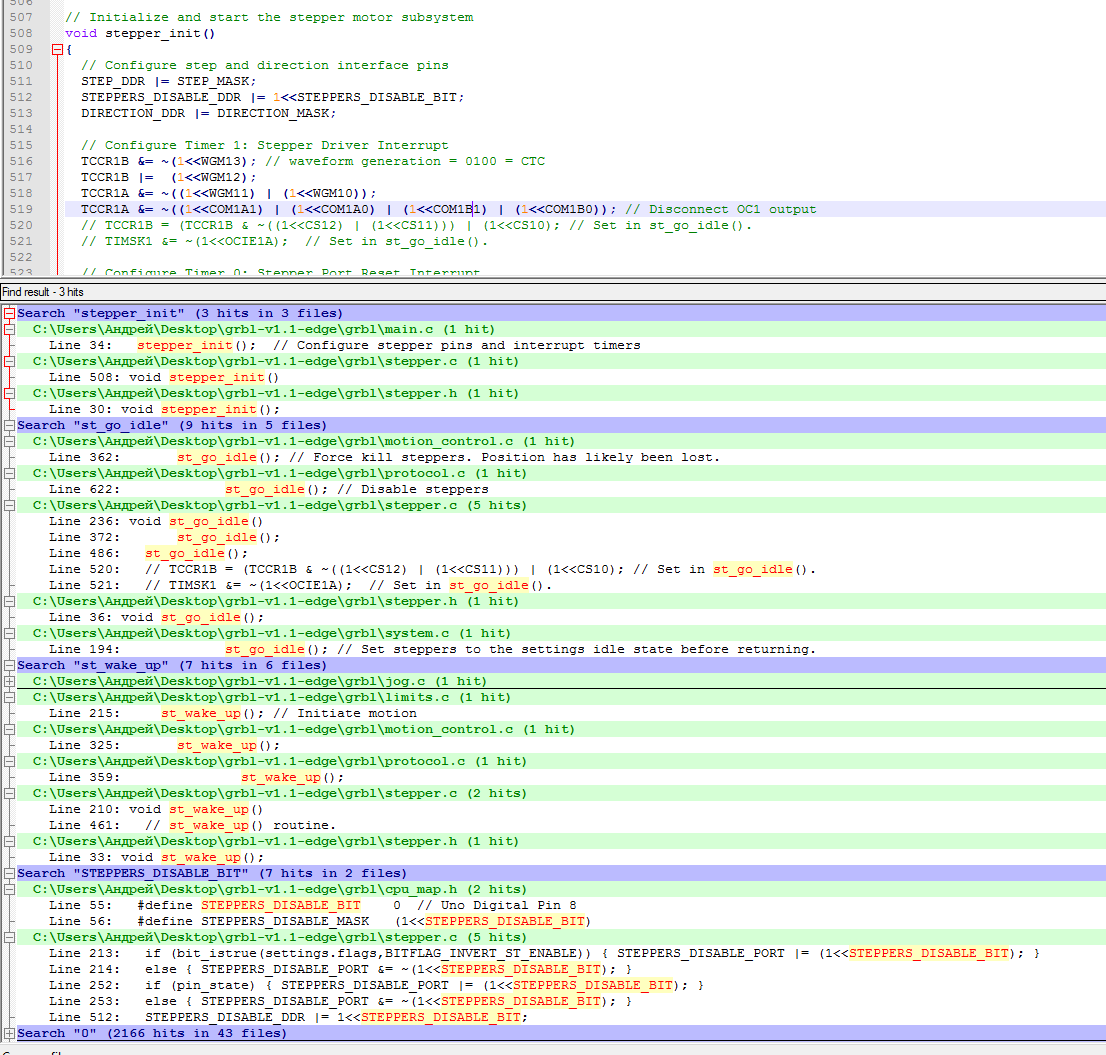The height and width of the screenshot is (1055, 1106).
Task: Open Line 461 st_wake_up routine result
Action: [x=192, y=825]
